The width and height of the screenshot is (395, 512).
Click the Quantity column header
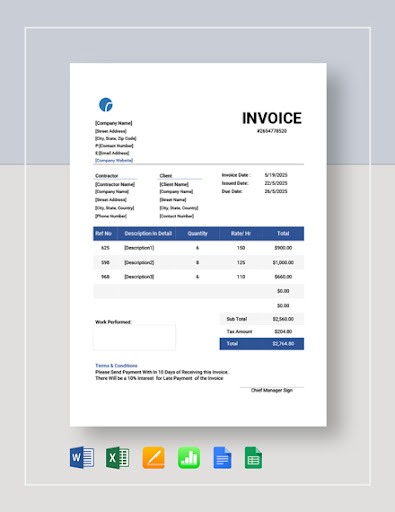click(197, 234)
